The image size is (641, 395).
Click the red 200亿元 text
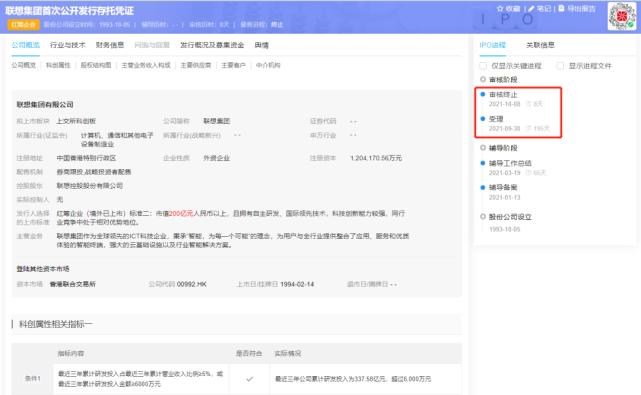pos(181,213)
